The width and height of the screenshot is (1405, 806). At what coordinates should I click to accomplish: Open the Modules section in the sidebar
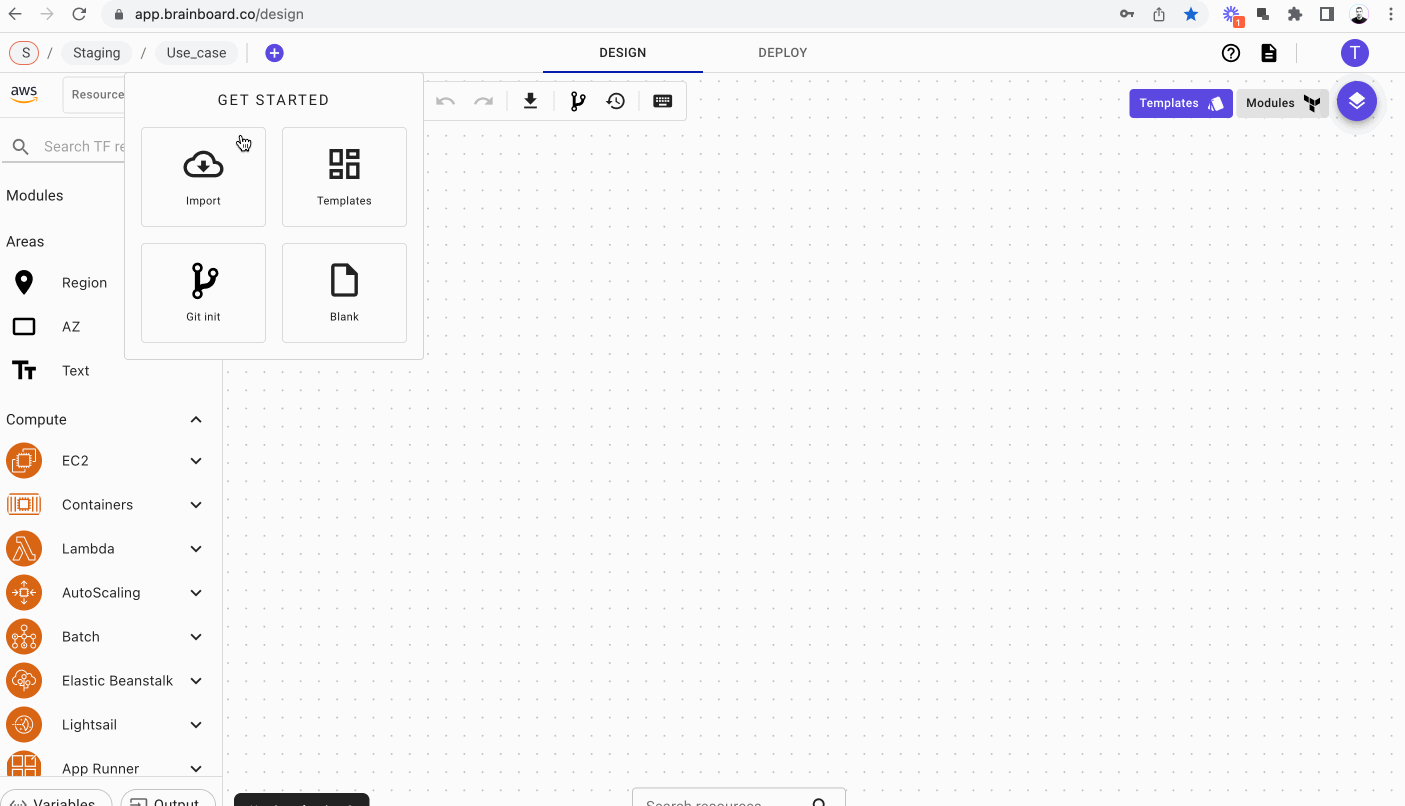[x=35, y=196]
